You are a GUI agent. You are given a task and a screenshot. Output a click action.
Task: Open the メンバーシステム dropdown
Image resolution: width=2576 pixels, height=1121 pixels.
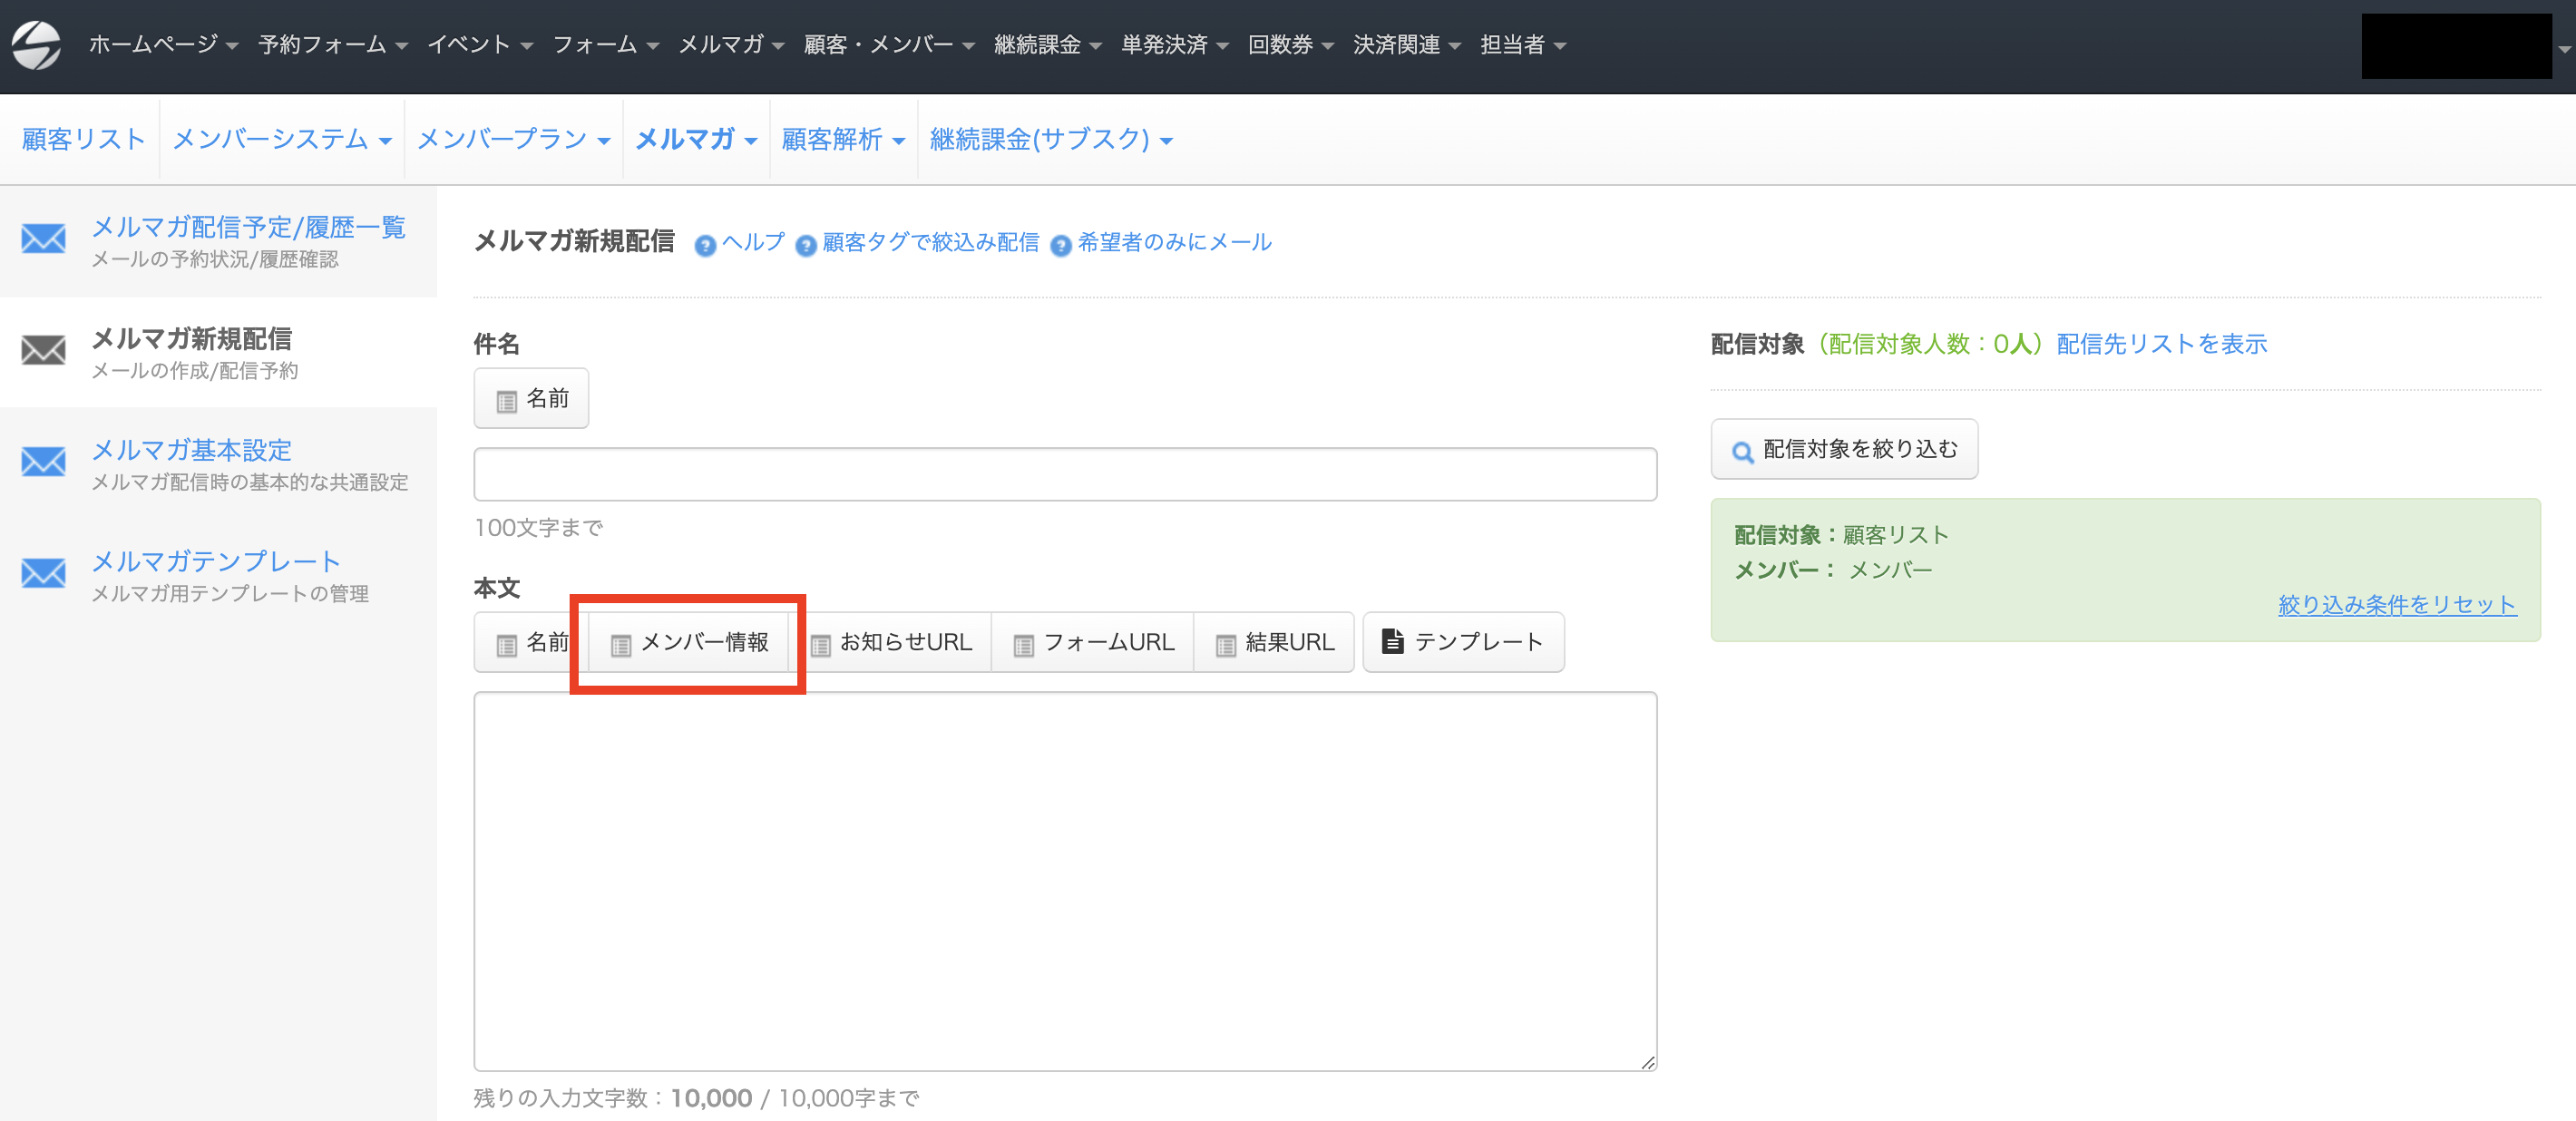click(281, 140)
